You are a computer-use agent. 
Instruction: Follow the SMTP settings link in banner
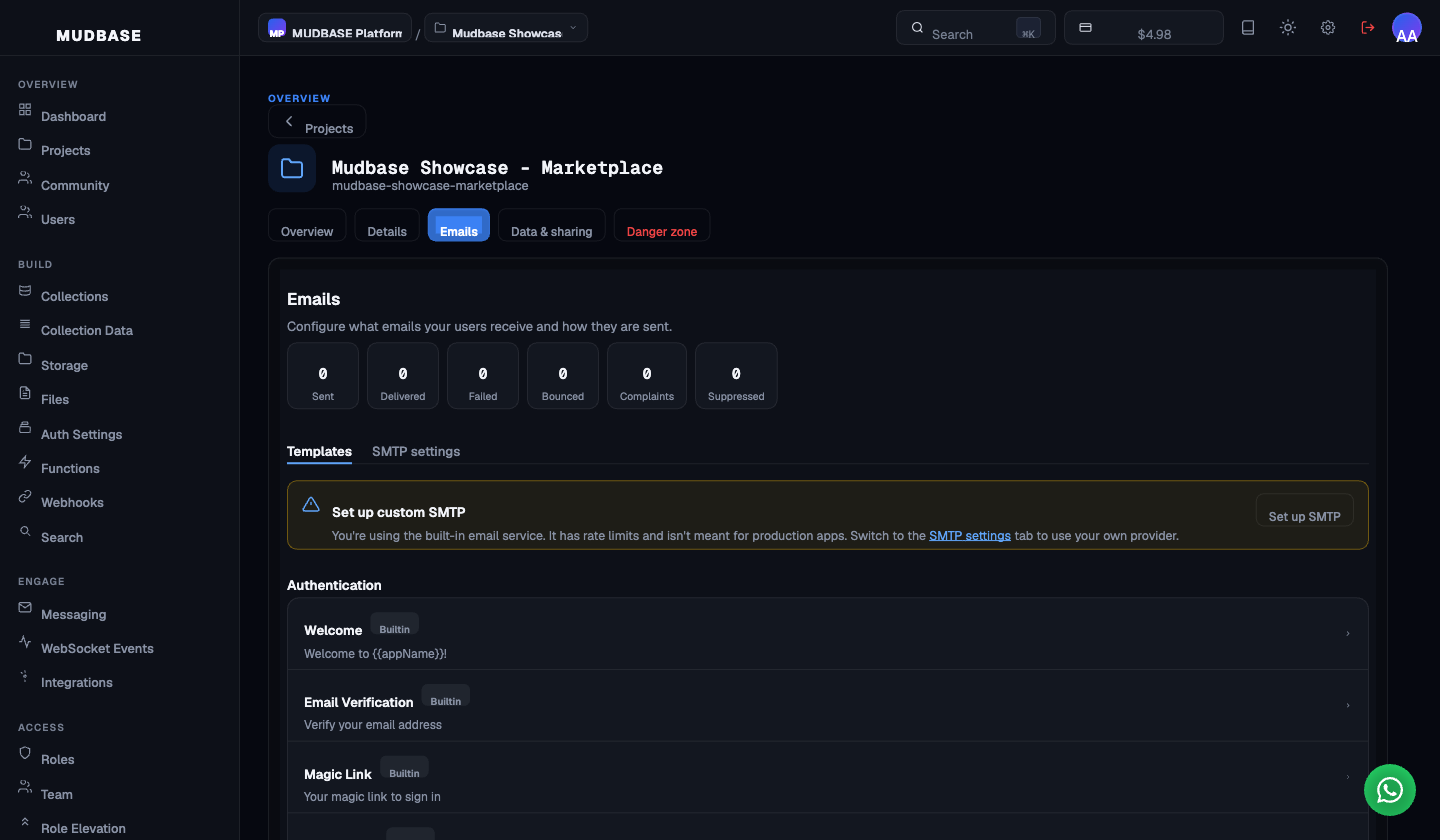(970, 536)
